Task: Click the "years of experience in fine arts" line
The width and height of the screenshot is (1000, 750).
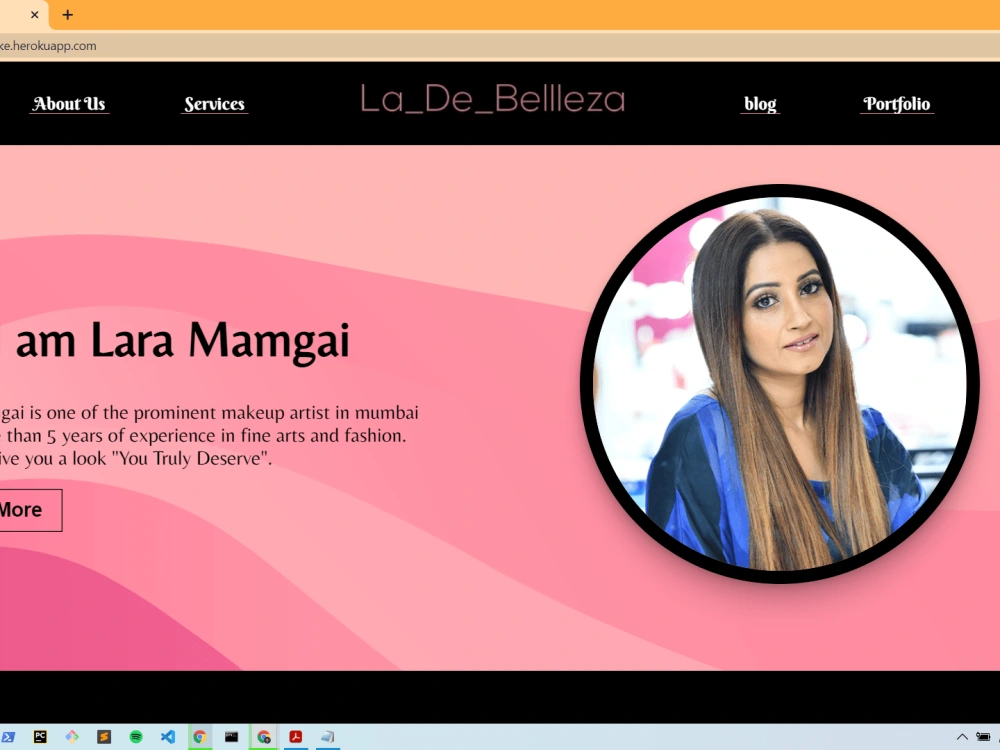Action: pyautogui.click(x=203, y=436)
